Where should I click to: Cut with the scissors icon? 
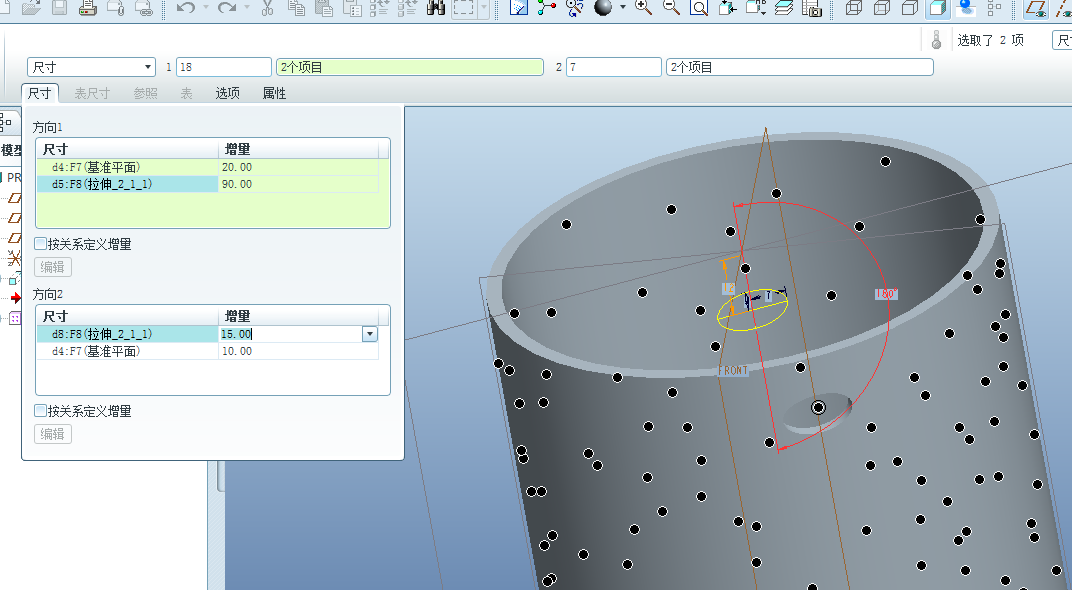tap(267, 8)
